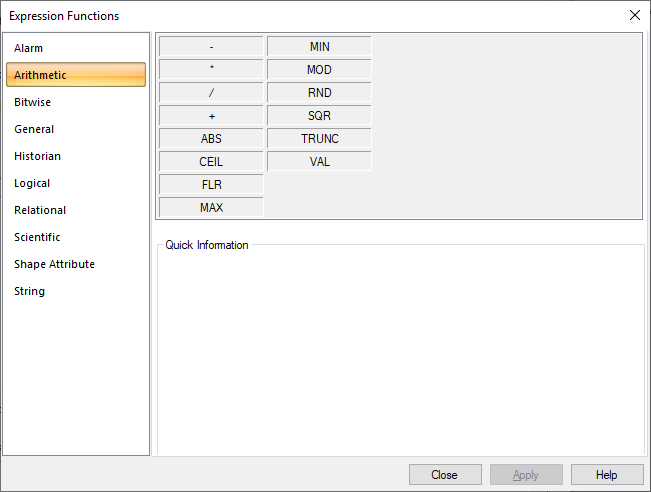Open the Shape Attribute category
Image resolution: width=651 pixels, height=492 pixels.
pos(76,264)
